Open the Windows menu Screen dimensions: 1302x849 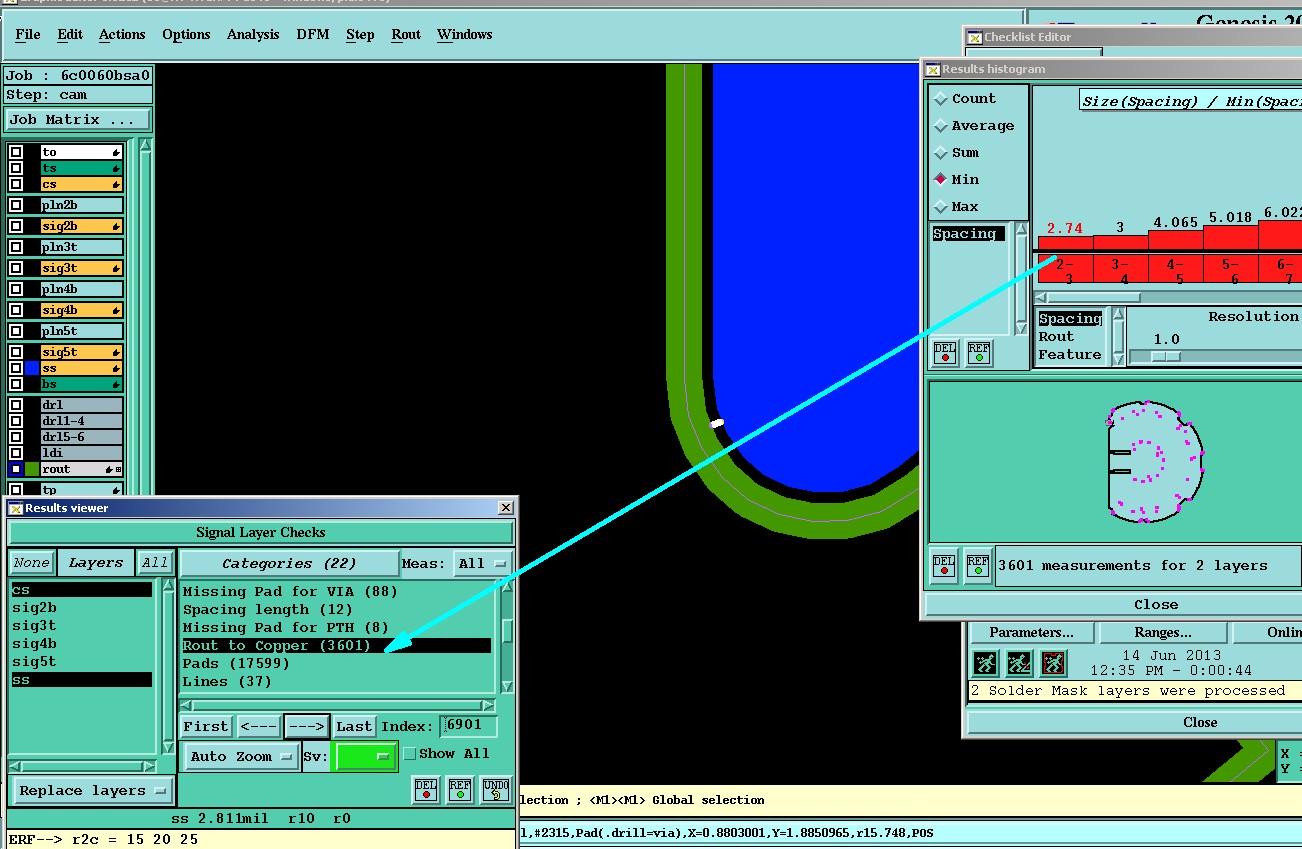465,34
